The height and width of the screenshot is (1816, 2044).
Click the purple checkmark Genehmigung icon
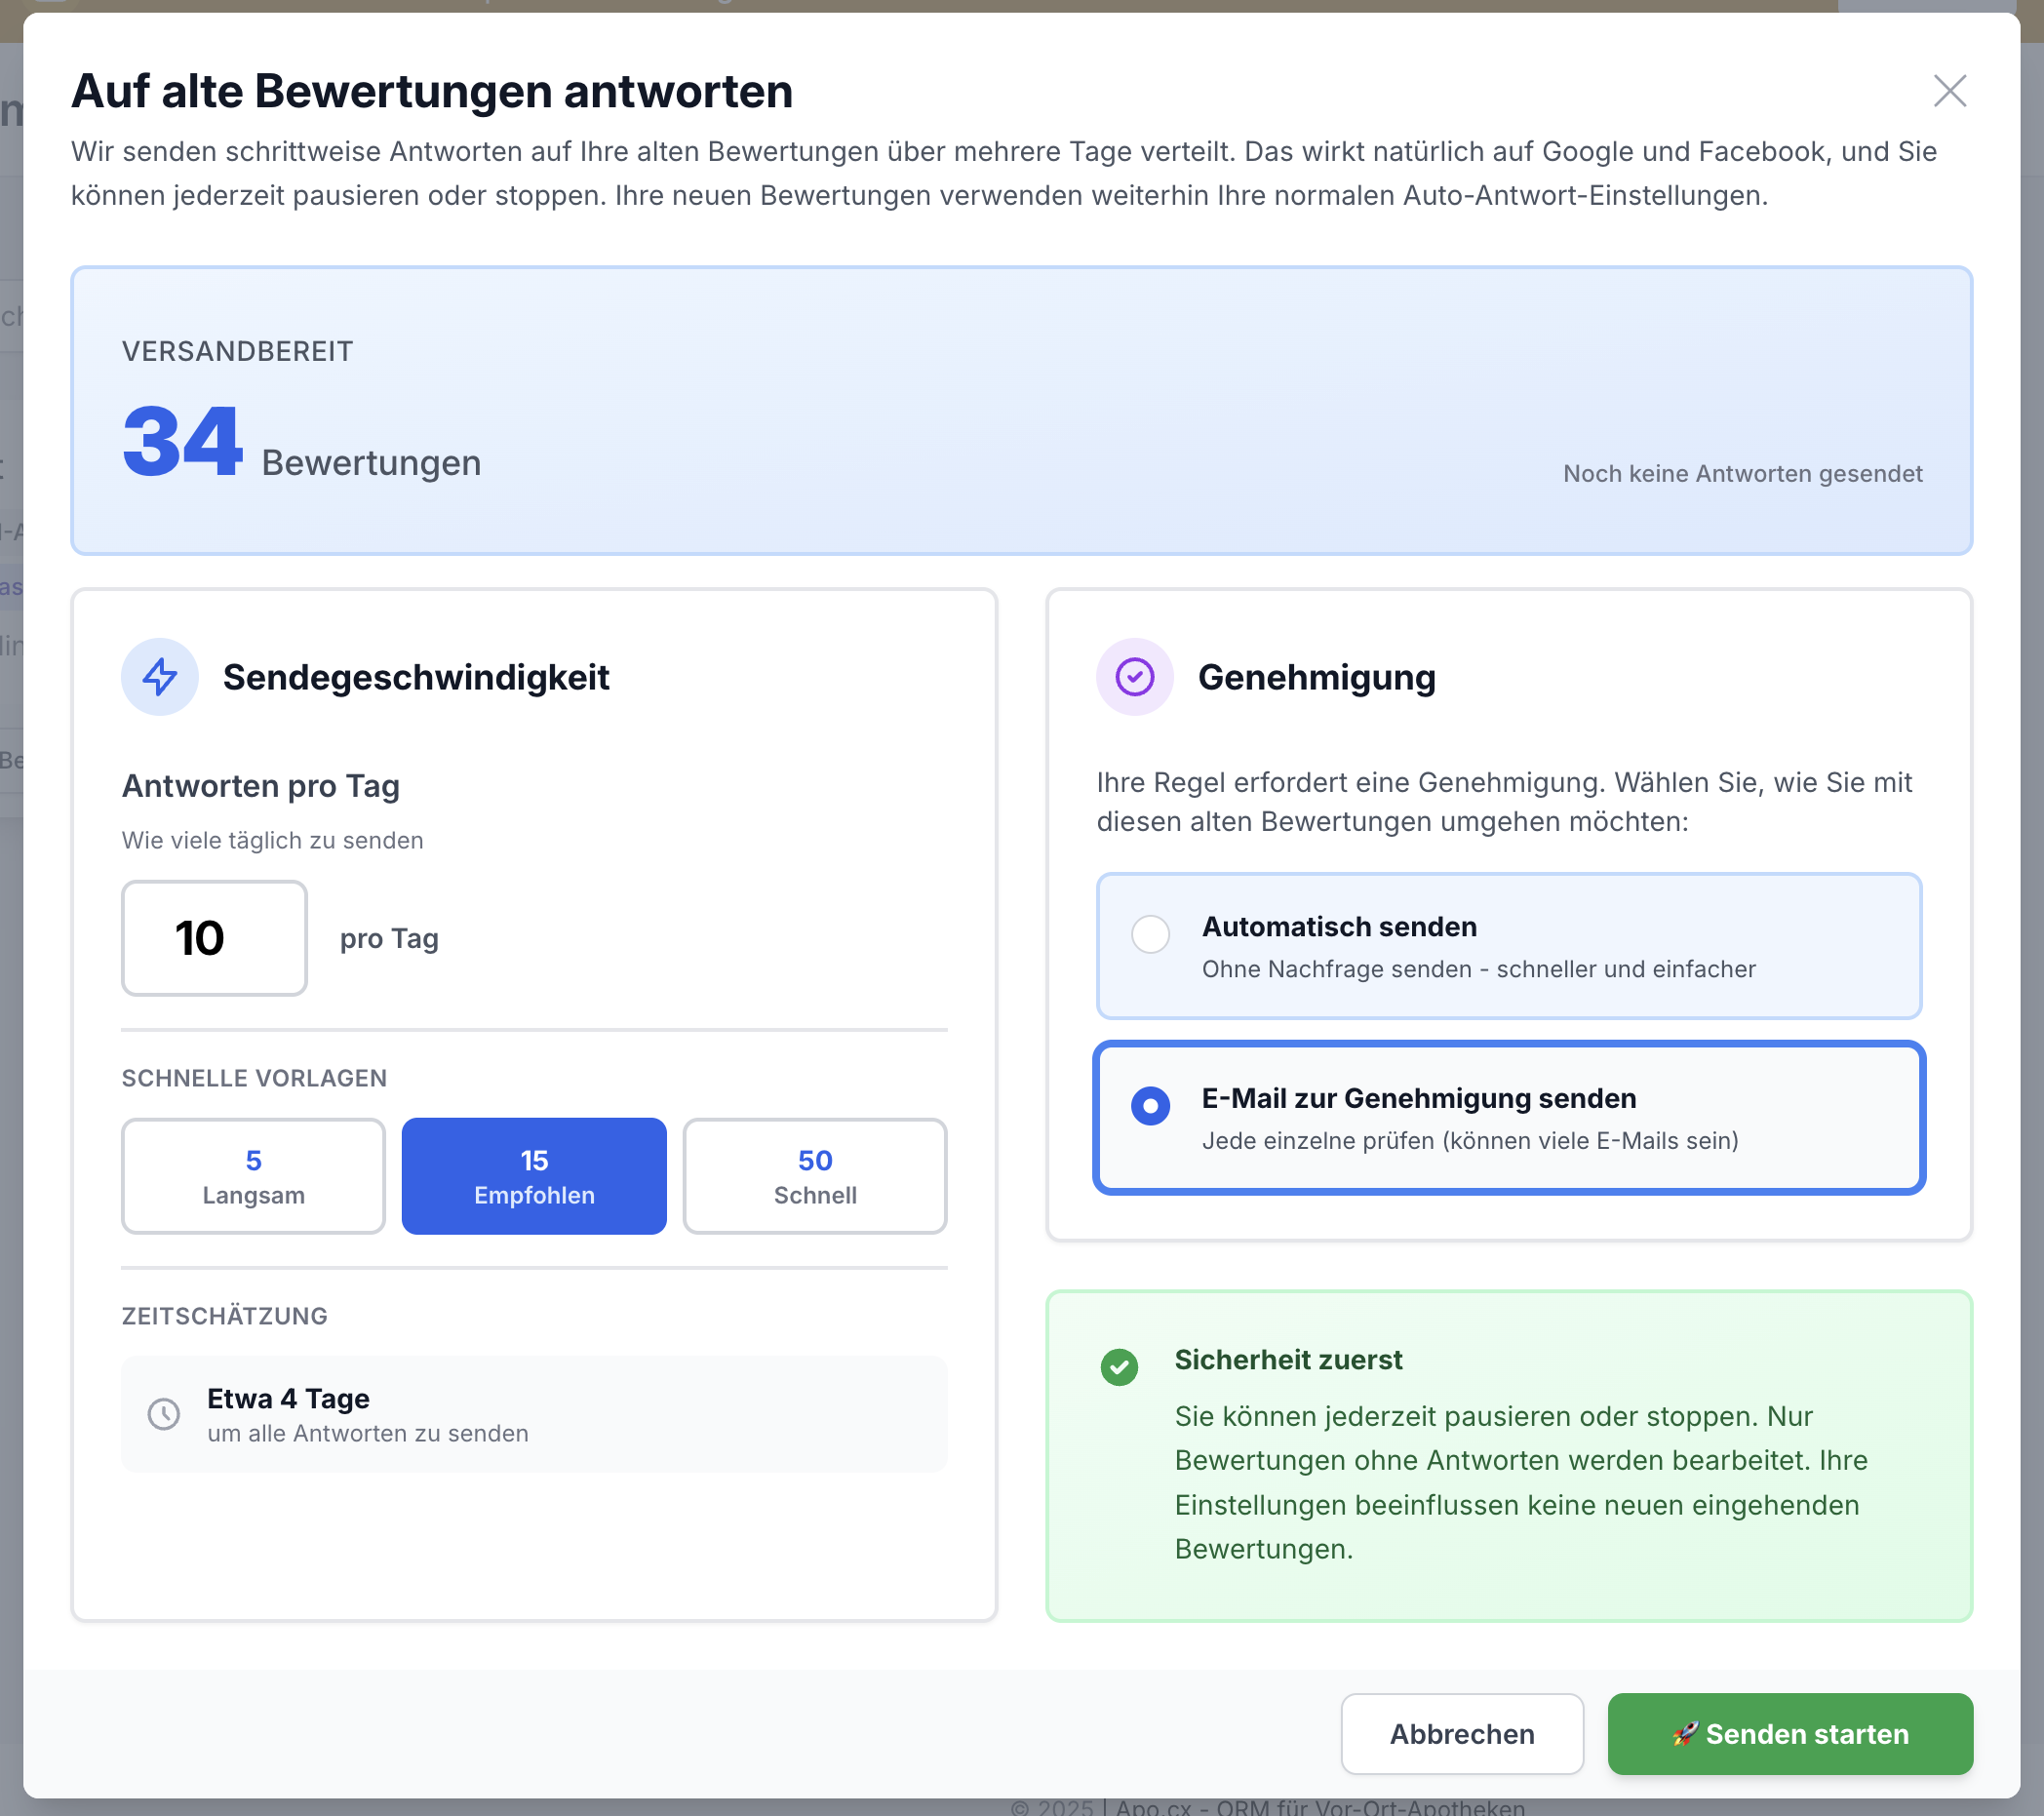pyautogui.click(x=1134, y=677)
